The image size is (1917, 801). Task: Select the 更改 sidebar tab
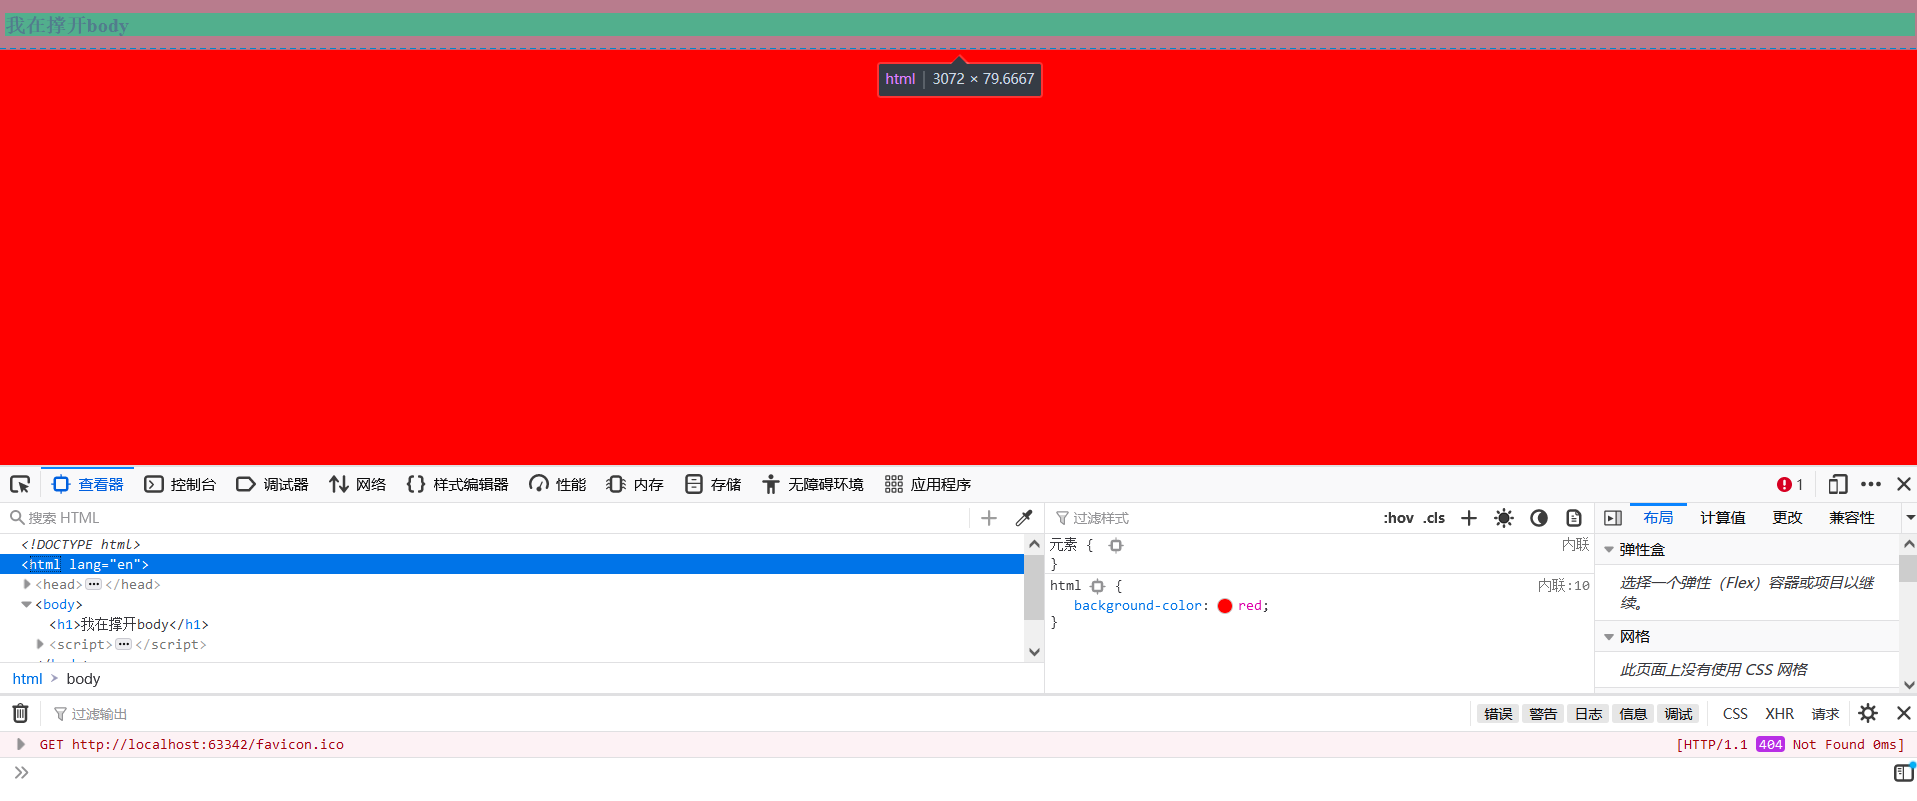click(1787, 518)
